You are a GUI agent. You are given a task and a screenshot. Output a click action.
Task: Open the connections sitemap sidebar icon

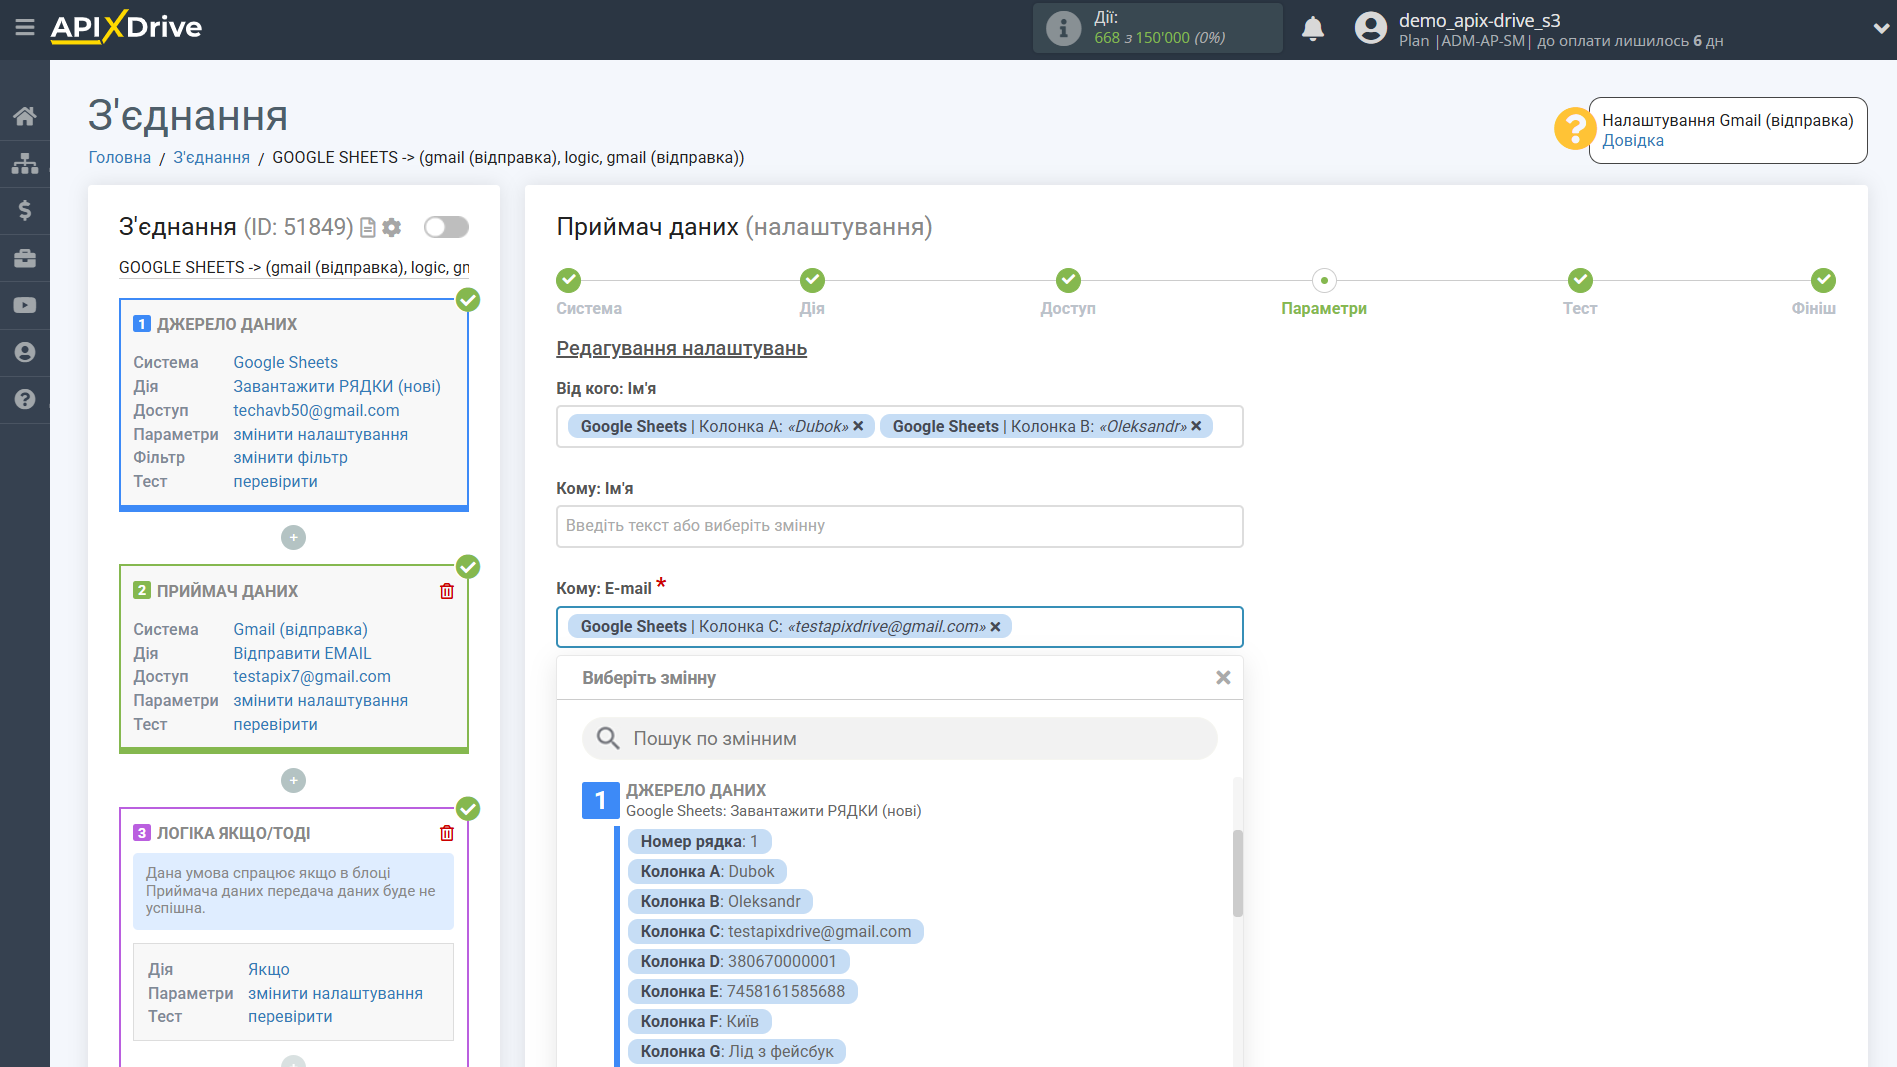coord(25,163)
